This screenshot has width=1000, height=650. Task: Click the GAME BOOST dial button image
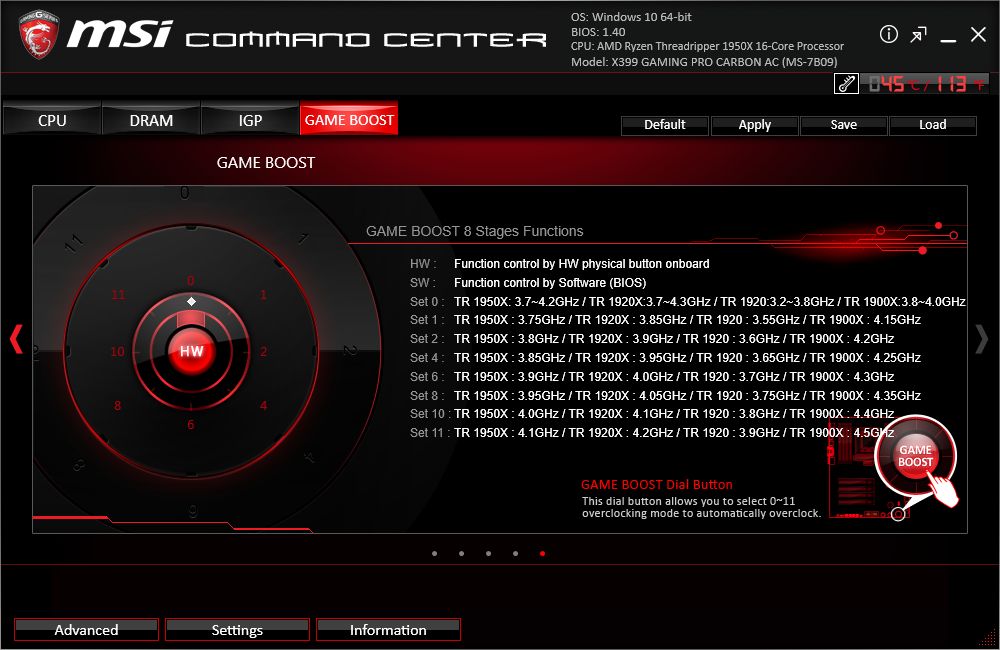pos(916,456)
